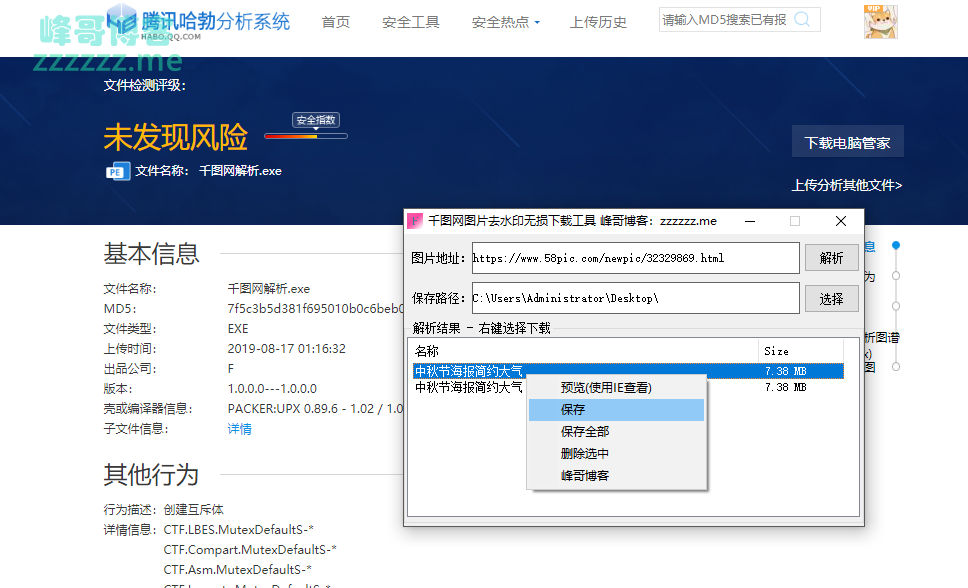Click the Tencent Habo logo icon
This screenshot has height=588, width=968.
tap(122, 21)
